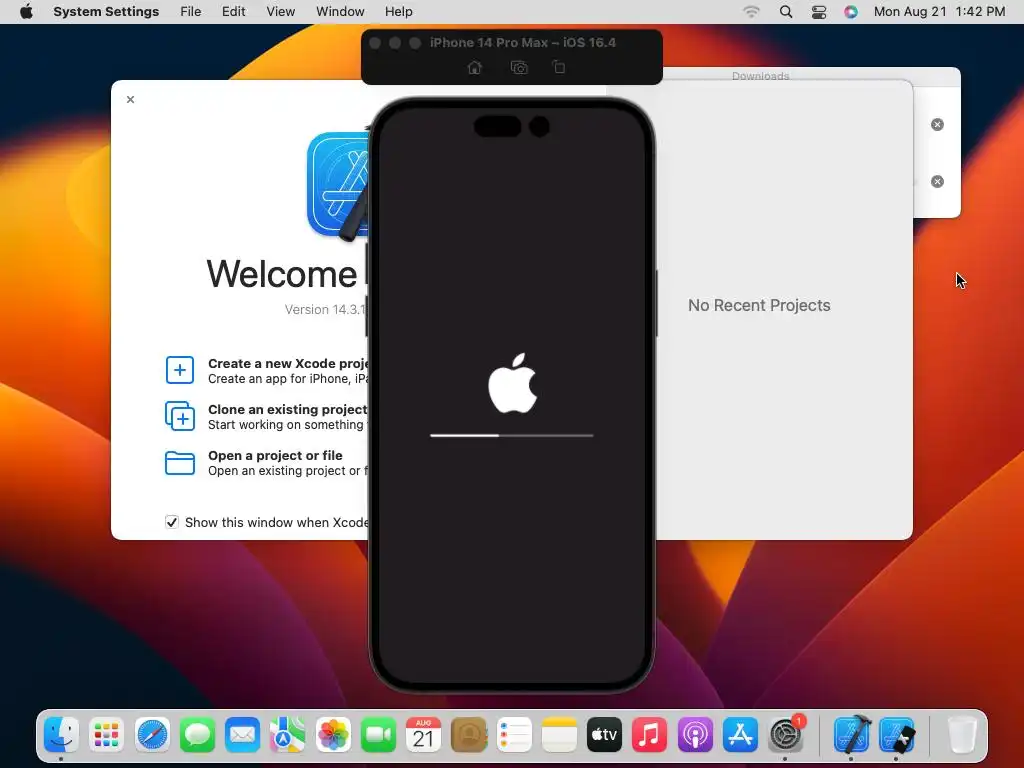Image resolution: width=1024 pixels, height=768 pixels.
Task: Open Maps from the Dock
Action: pos(287,735)
